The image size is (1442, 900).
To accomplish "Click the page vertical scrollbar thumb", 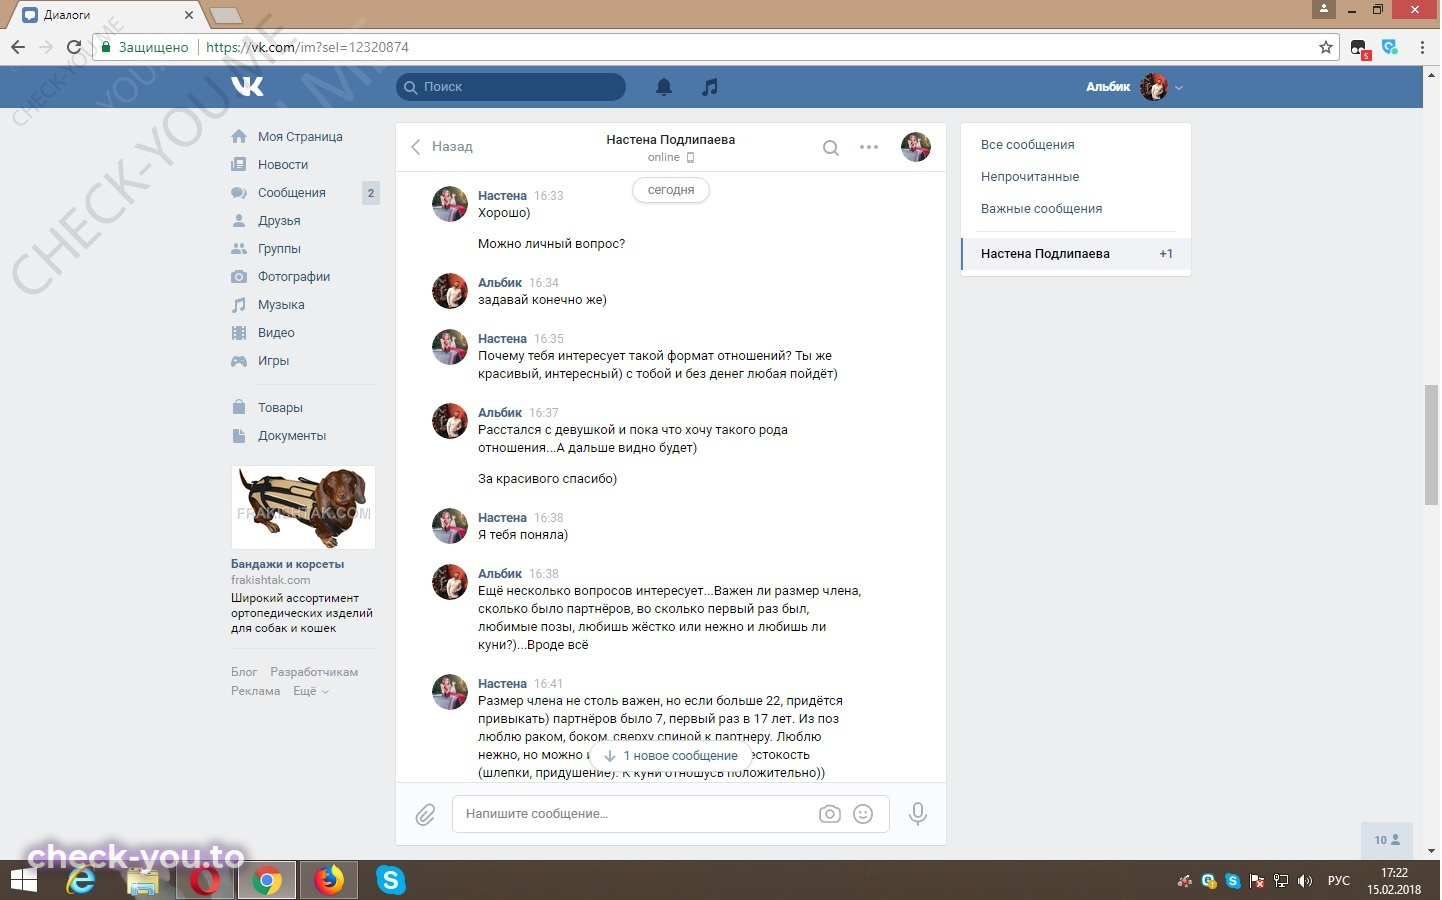I will tap(1432, 447).
